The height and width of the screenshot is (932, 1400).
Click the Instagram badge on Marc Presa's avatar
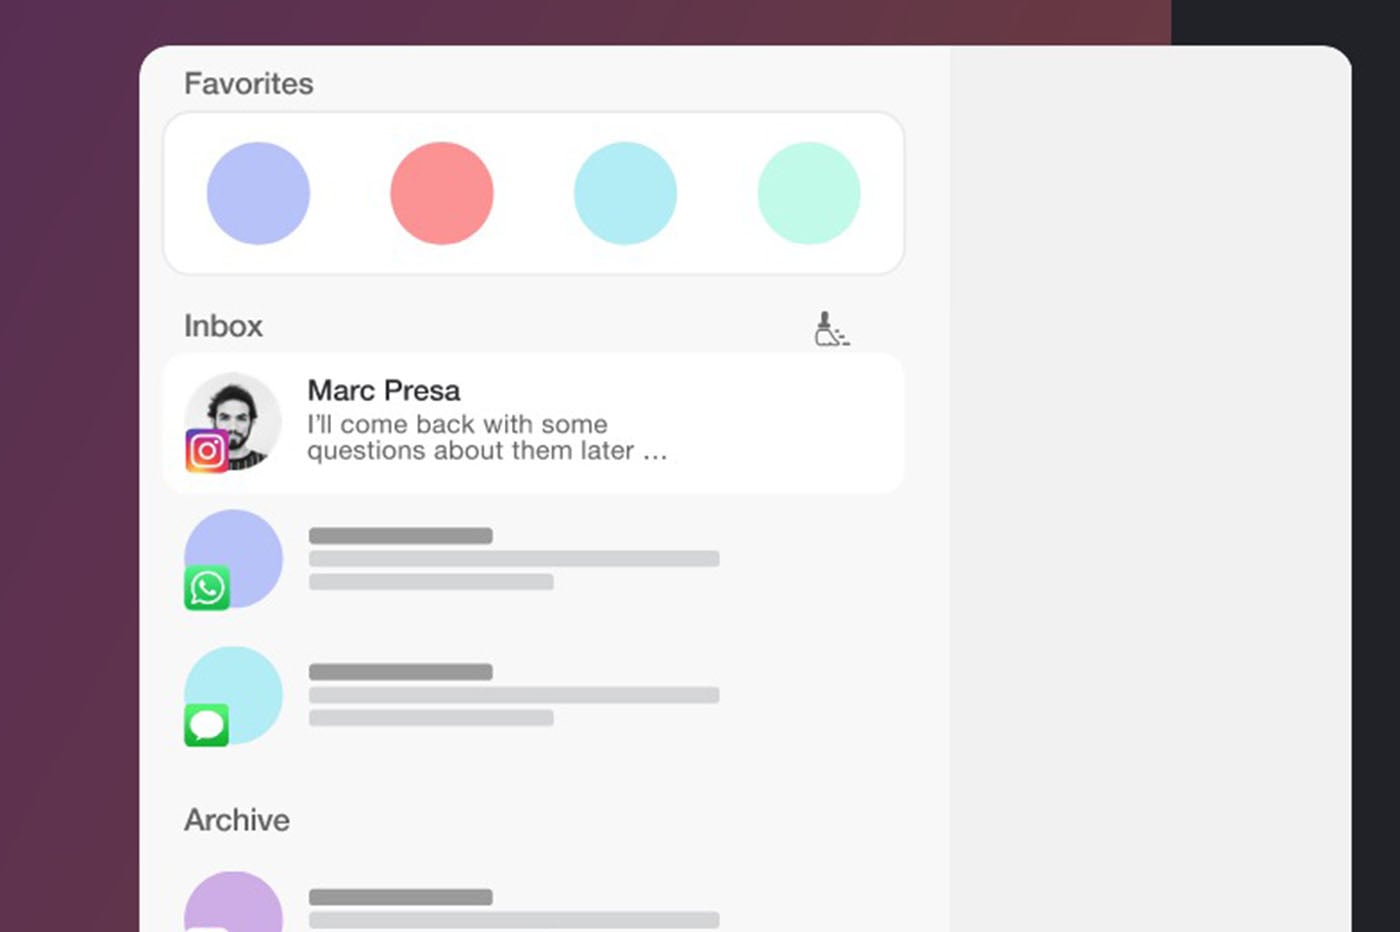(x=207, y=451)
